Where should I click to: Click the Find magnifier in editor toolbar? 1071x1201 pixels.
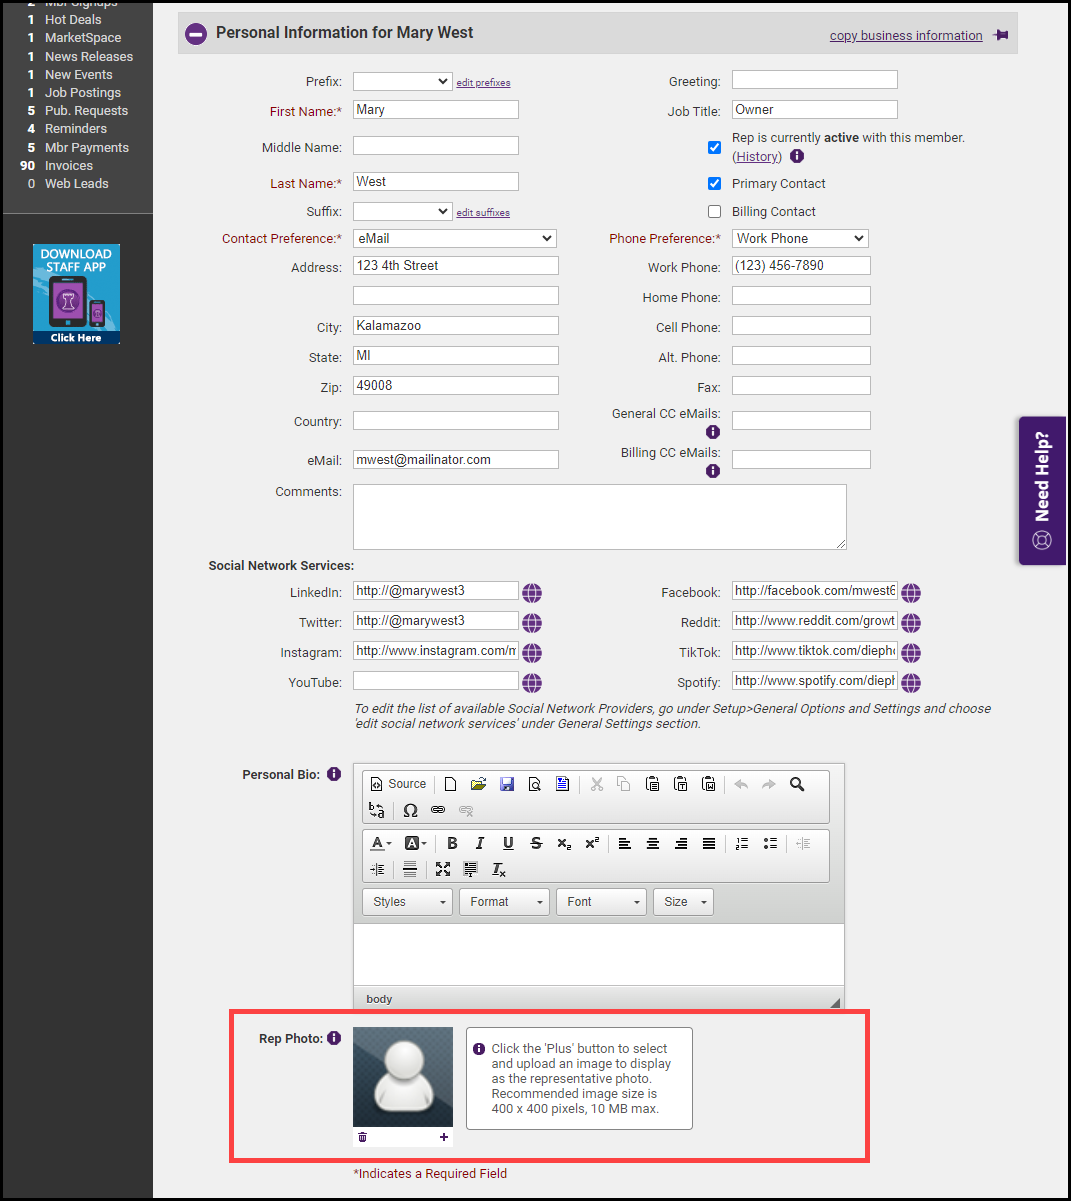pyautogui.click(x=797, y=784)
